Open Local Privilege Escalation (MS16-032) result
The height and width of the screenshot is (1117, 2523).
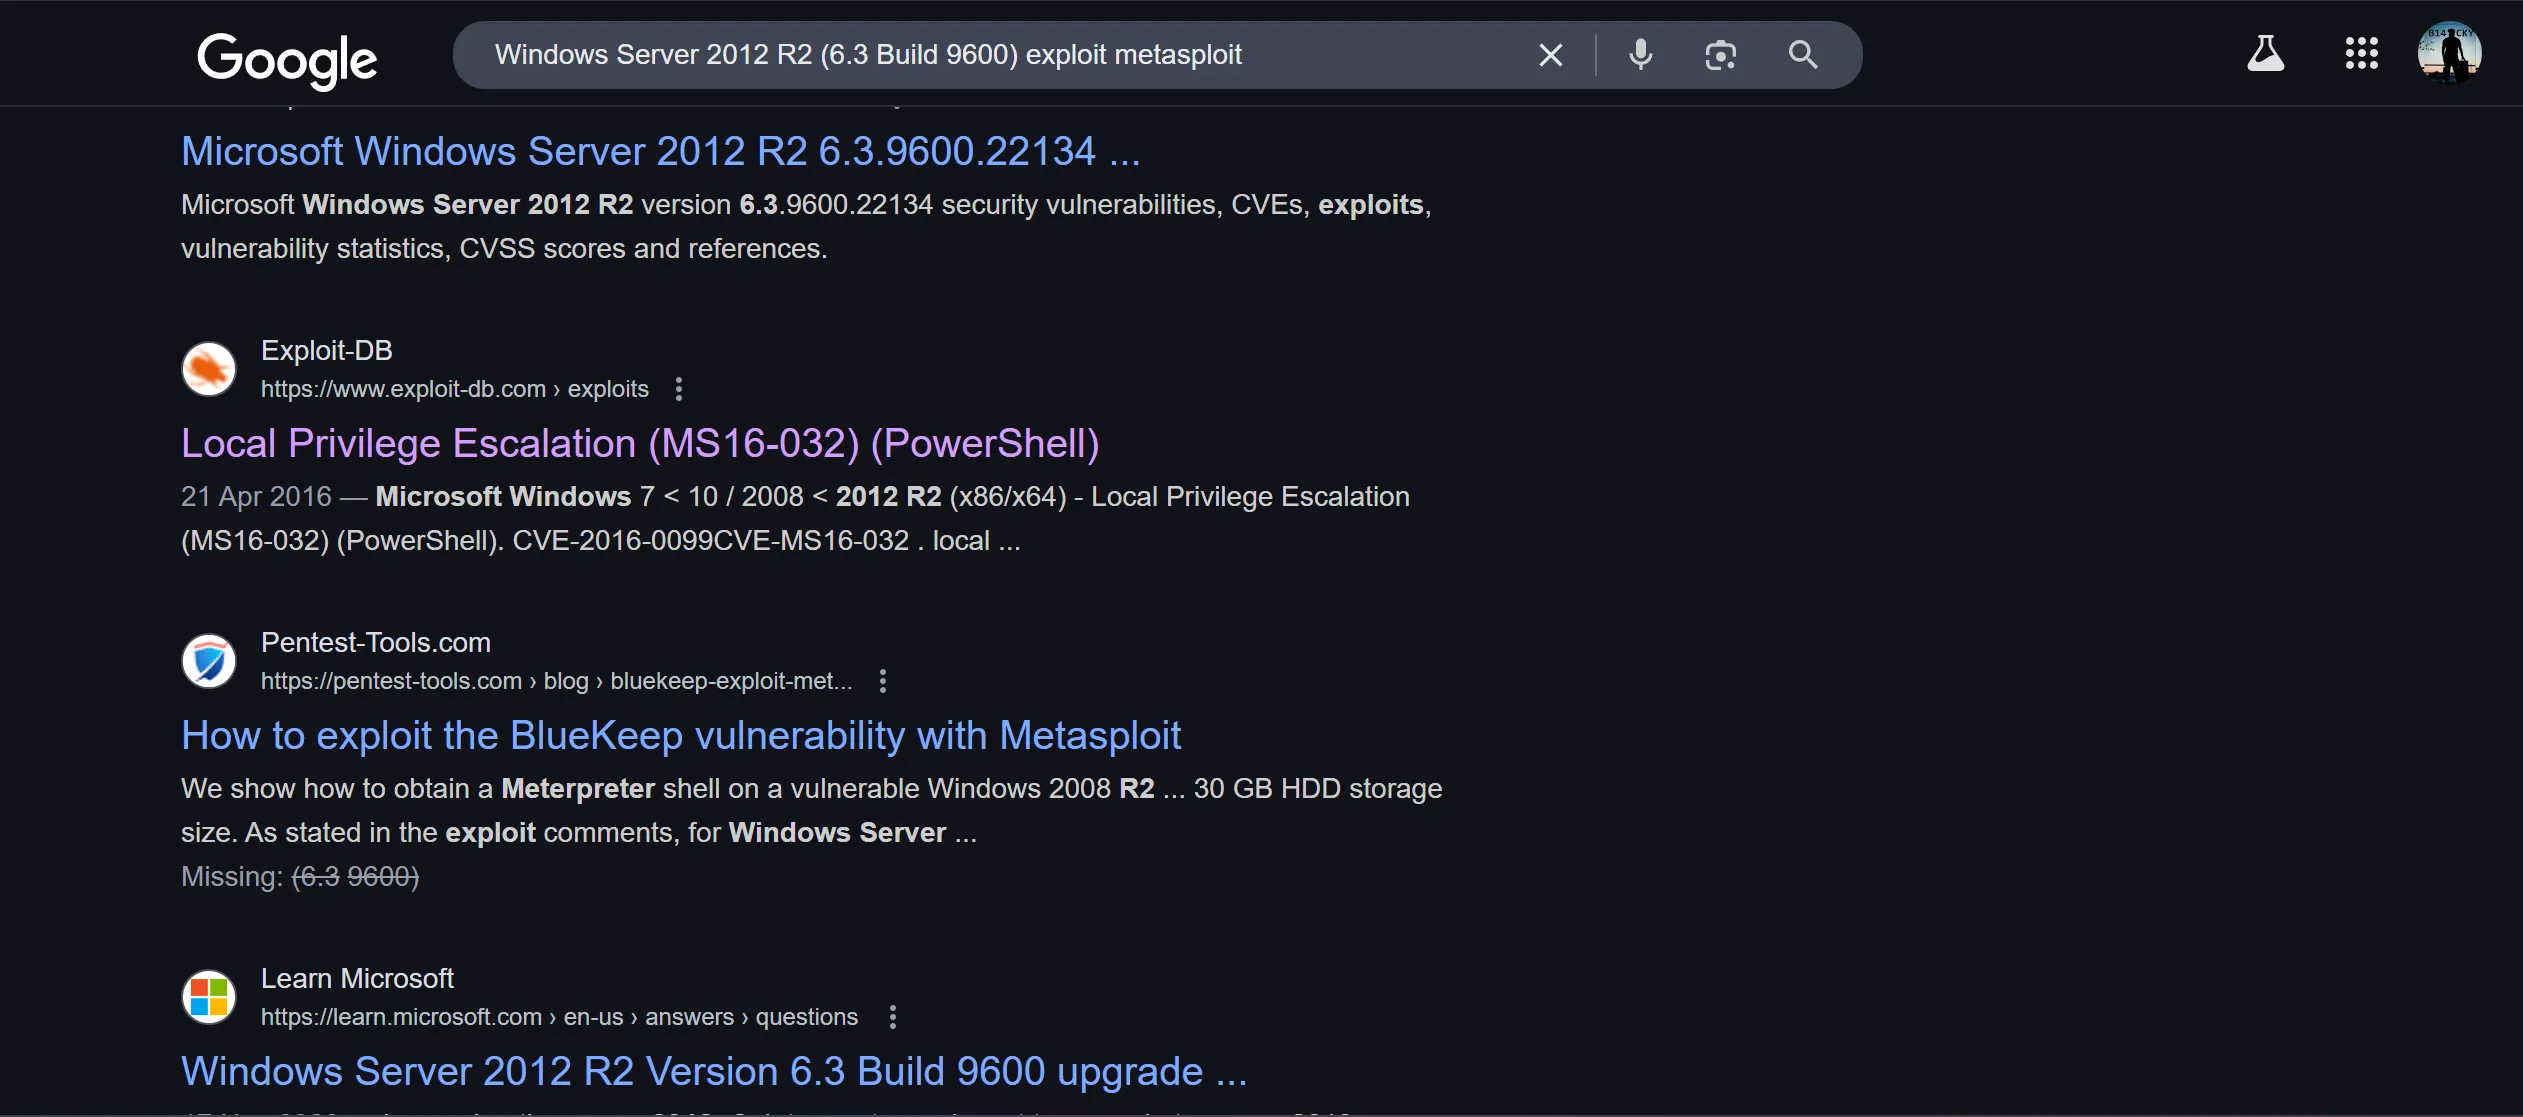click(640, 444)
